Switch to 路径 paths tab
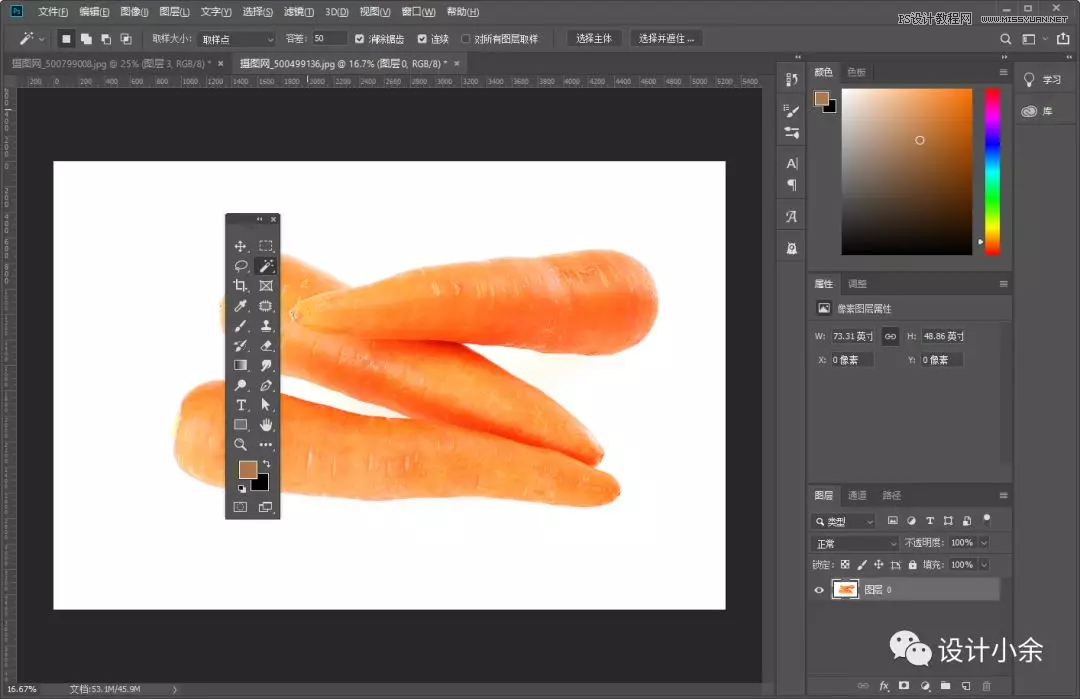 tap(891, 495)
